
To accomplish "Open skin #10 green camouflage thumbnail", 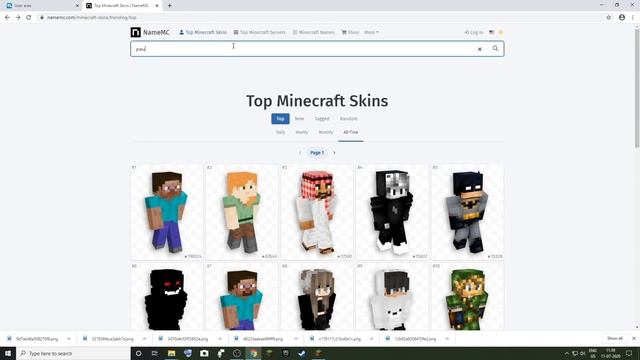I will [x=467, y=297].
